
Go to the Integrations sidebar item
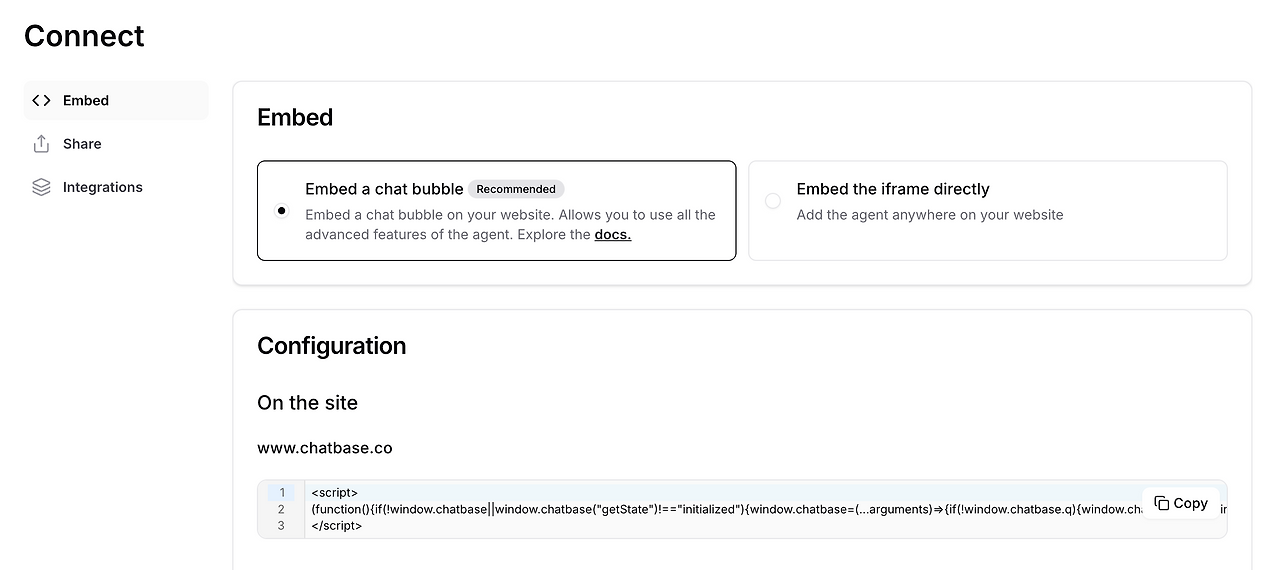coord(102,187)
